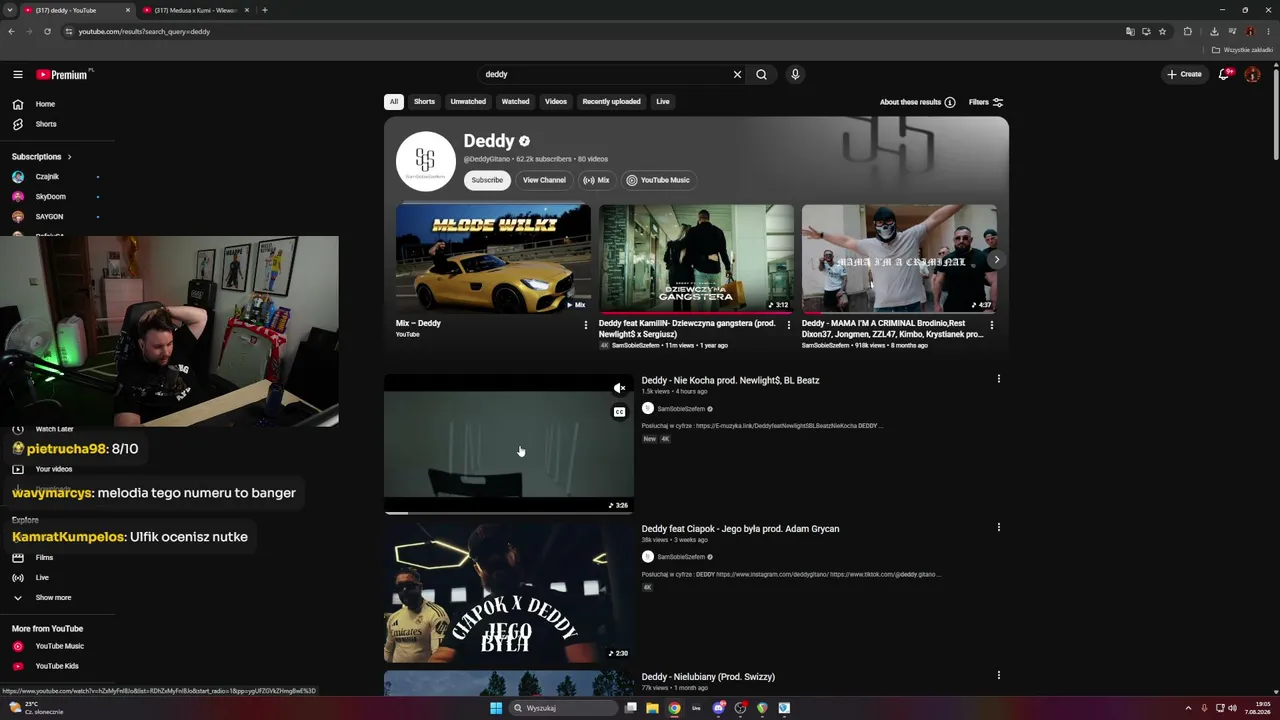Unmute the Nie Kocha video preview

point(620,388)
